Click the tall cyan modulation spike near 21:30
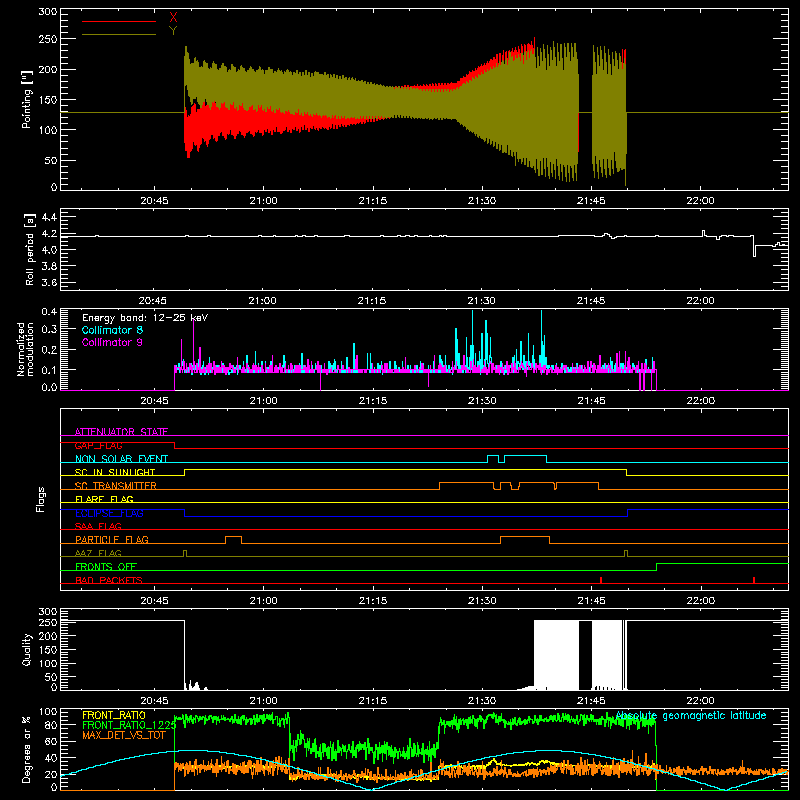The height and width of the screenshot is (800, 800). pyautogui.click(x=472, y=337)
